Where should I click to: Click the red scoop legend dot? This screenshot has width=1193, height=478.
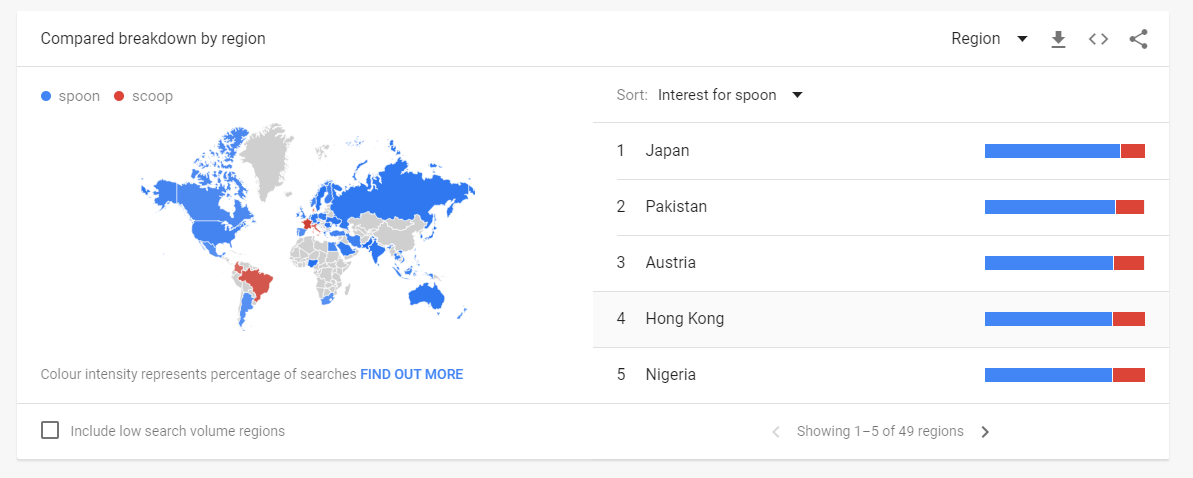[119, 97]
